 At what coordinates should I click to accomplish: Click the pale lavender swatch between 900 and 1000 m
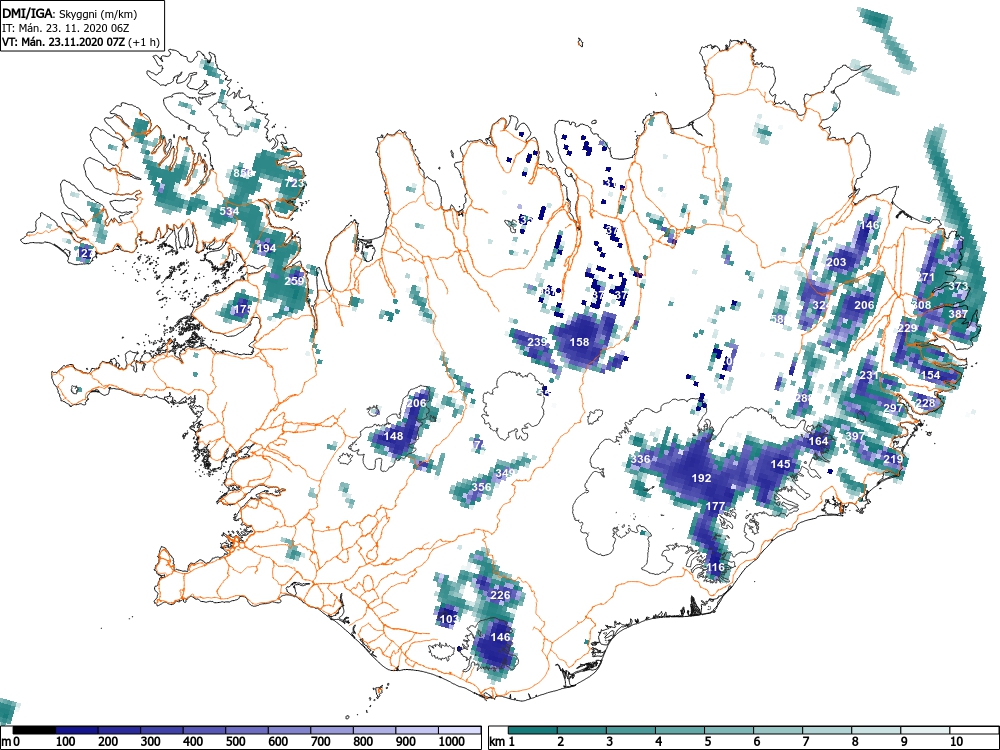[417, 730]
